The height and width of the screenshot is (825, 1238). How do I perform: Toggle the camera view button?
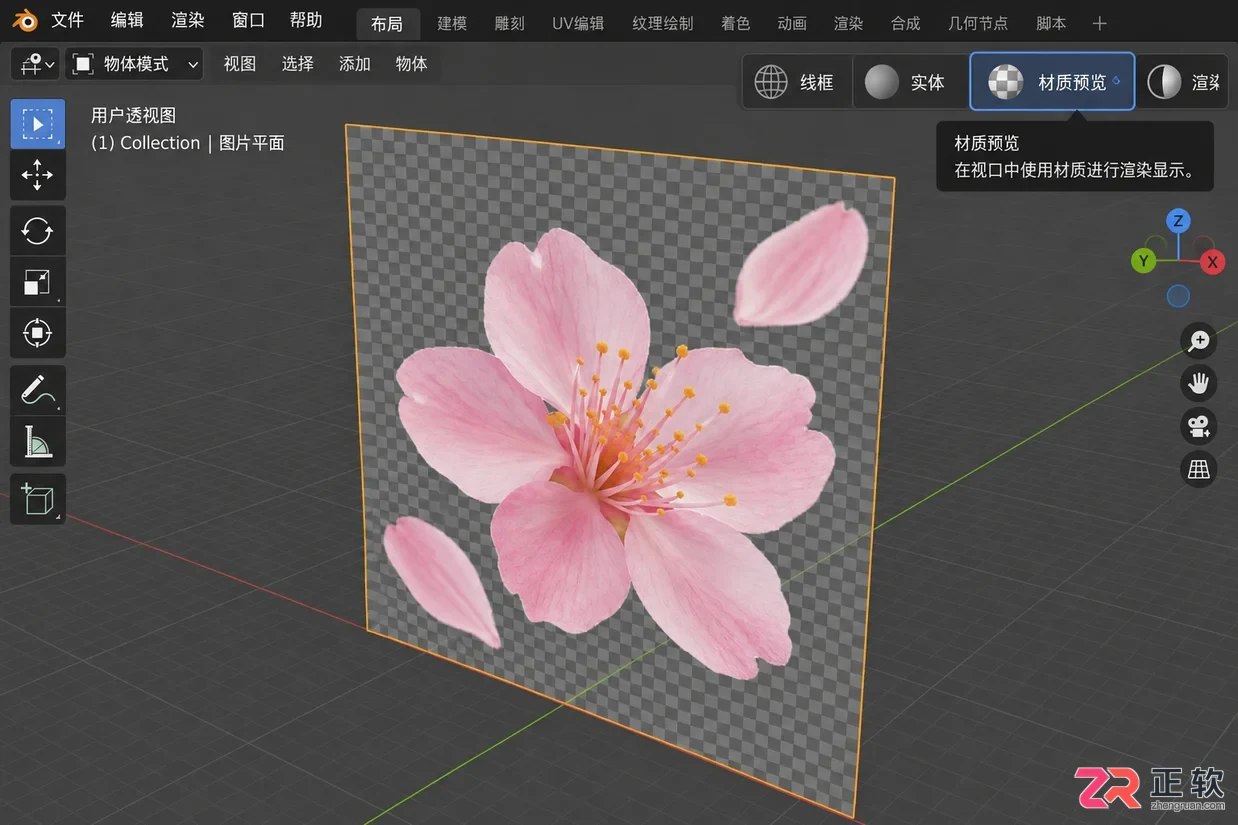tap(1198, 426)
